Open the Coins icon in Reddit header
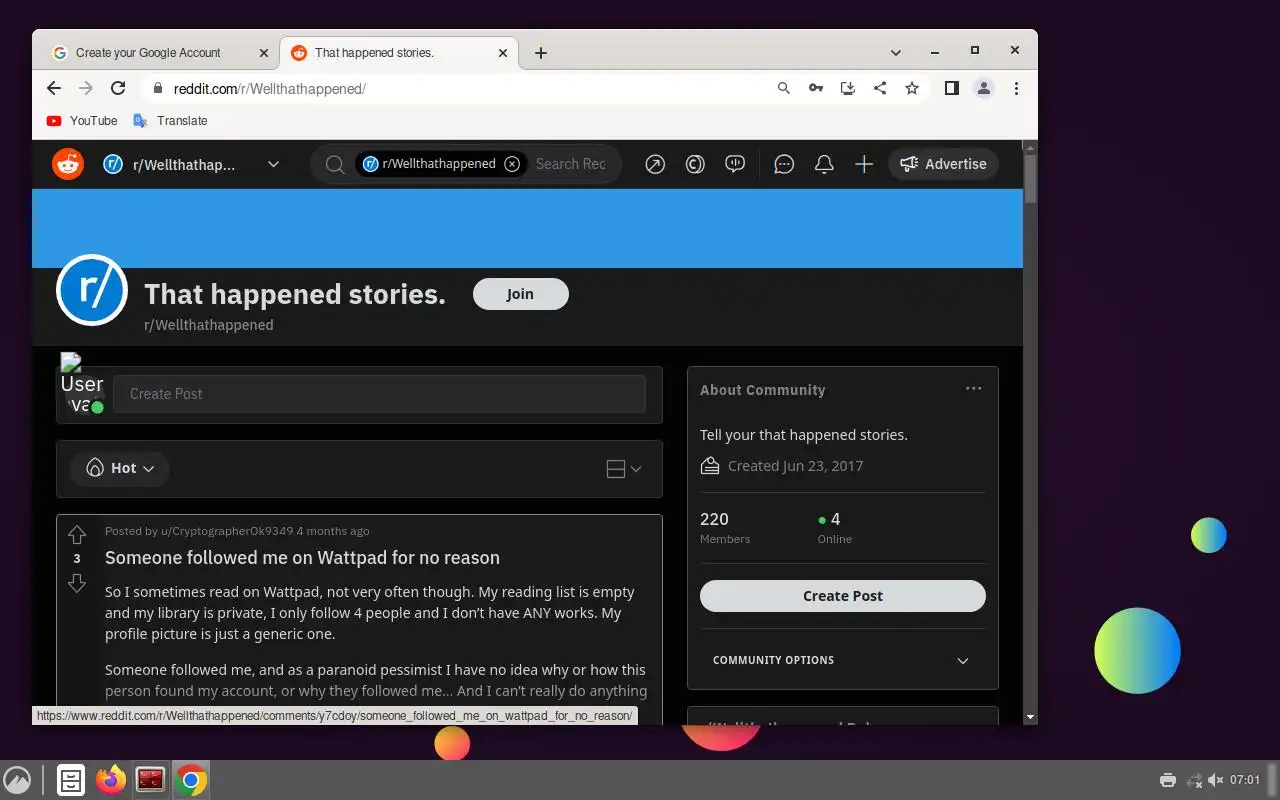The height and width of the screenshot is (800, 1280). 695,164
